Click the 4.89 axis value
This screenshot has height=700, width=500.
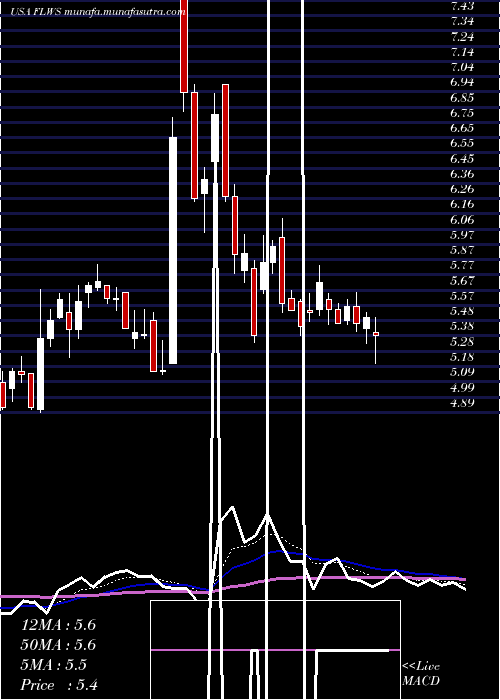click(x=462, y=403)
